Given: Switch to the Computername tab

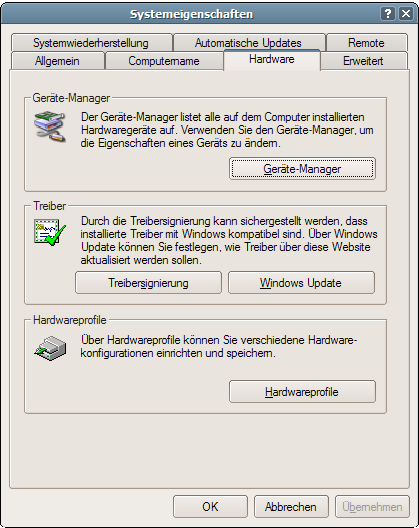Looking at the screenshot, I should 164,61.
